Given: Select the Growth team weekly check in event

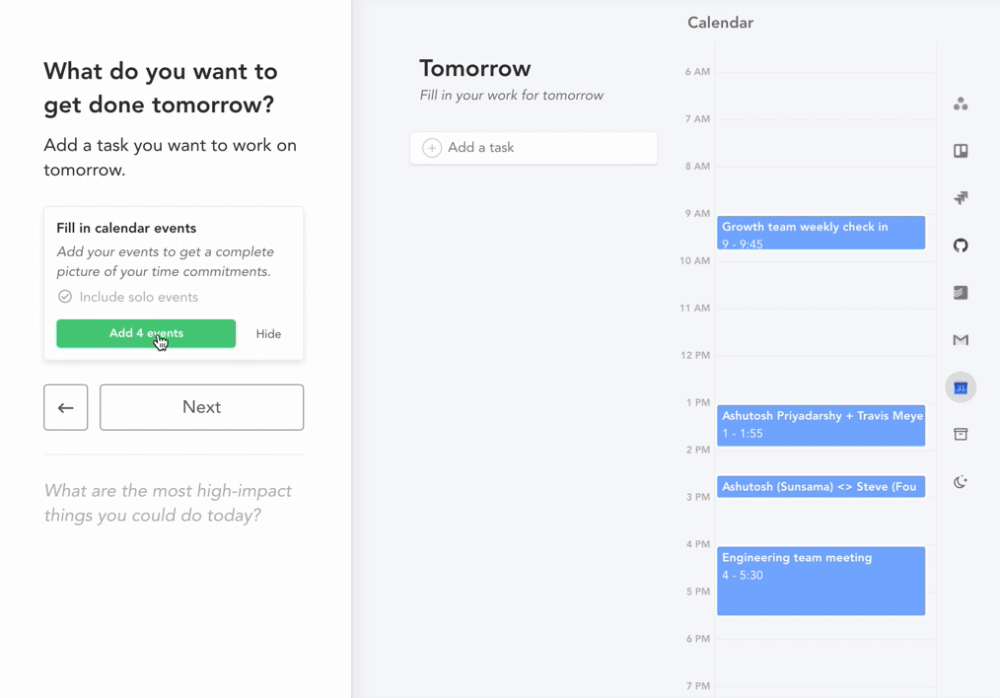Looking at the screenshot, I should (820, 232).
